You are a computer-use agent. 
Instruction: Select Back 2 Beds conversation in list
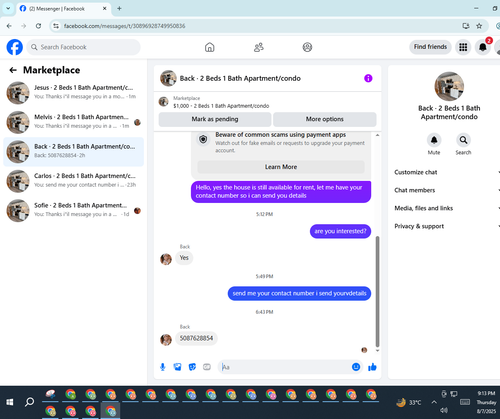73,152
